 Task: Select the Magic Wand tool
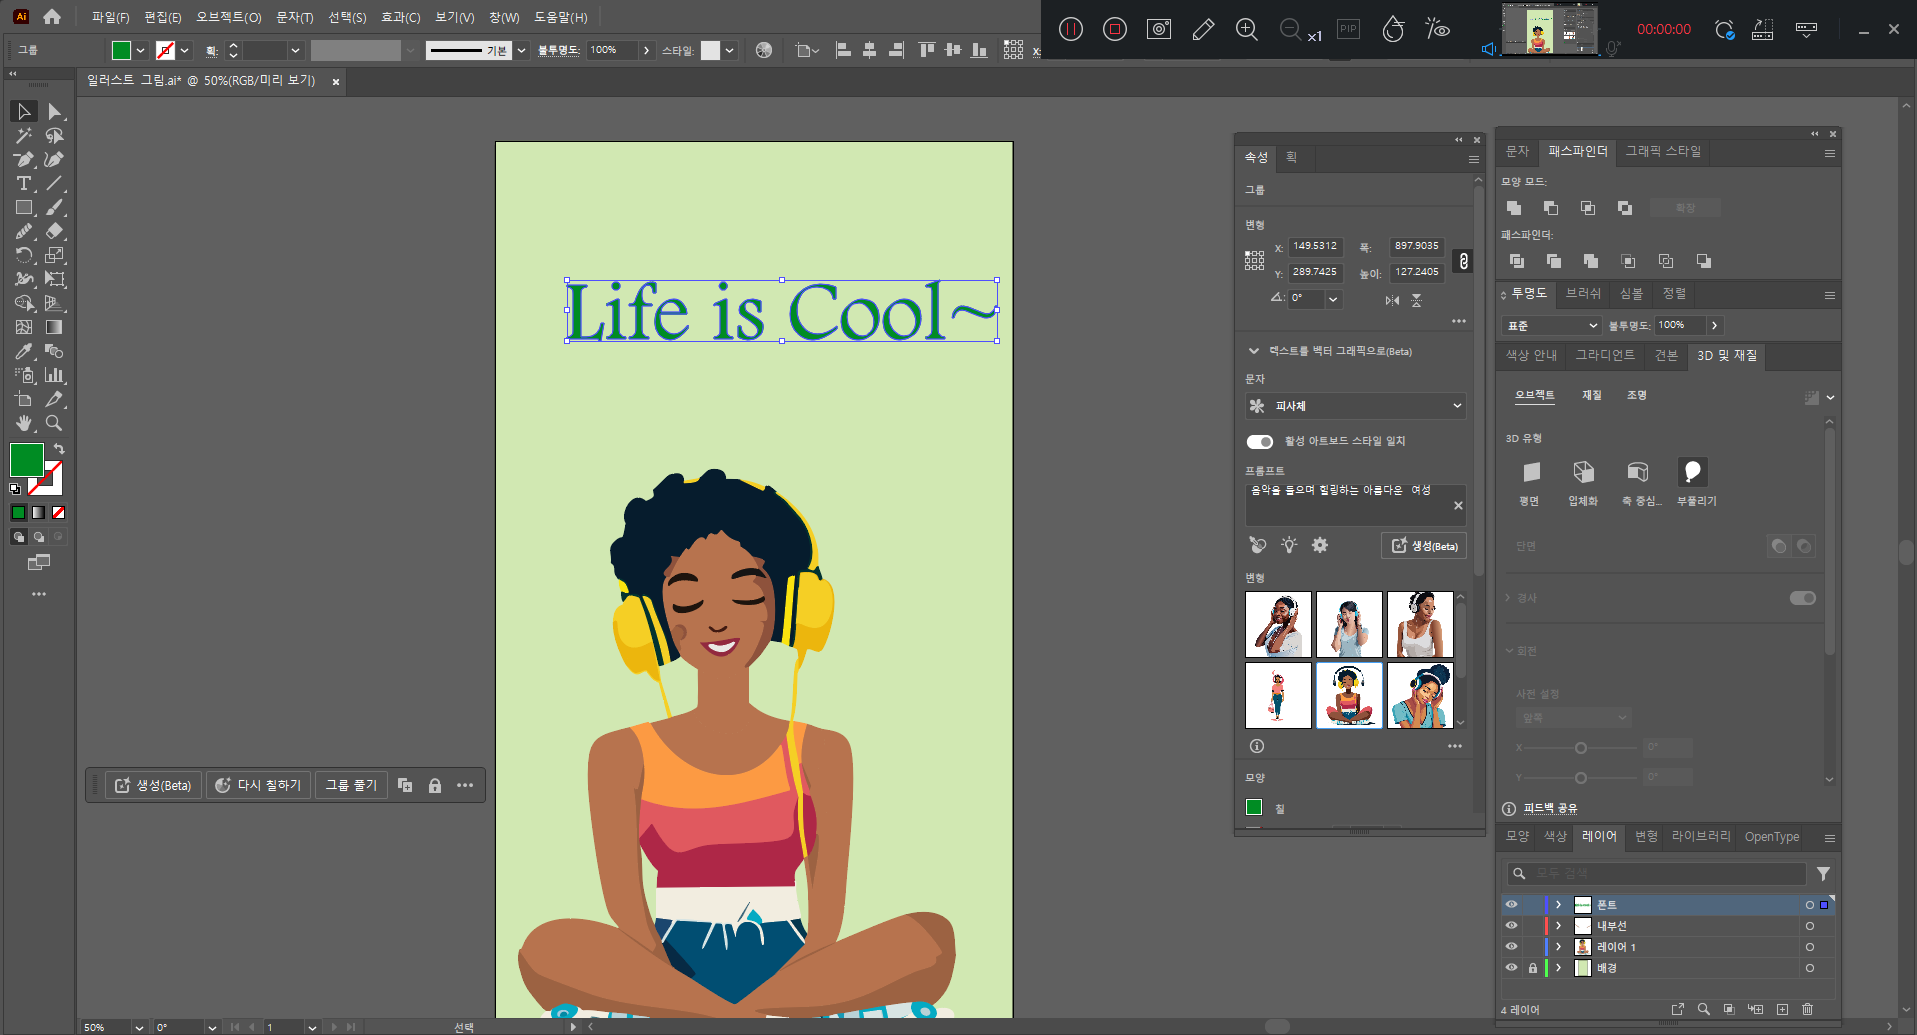[x=23, y=136]
